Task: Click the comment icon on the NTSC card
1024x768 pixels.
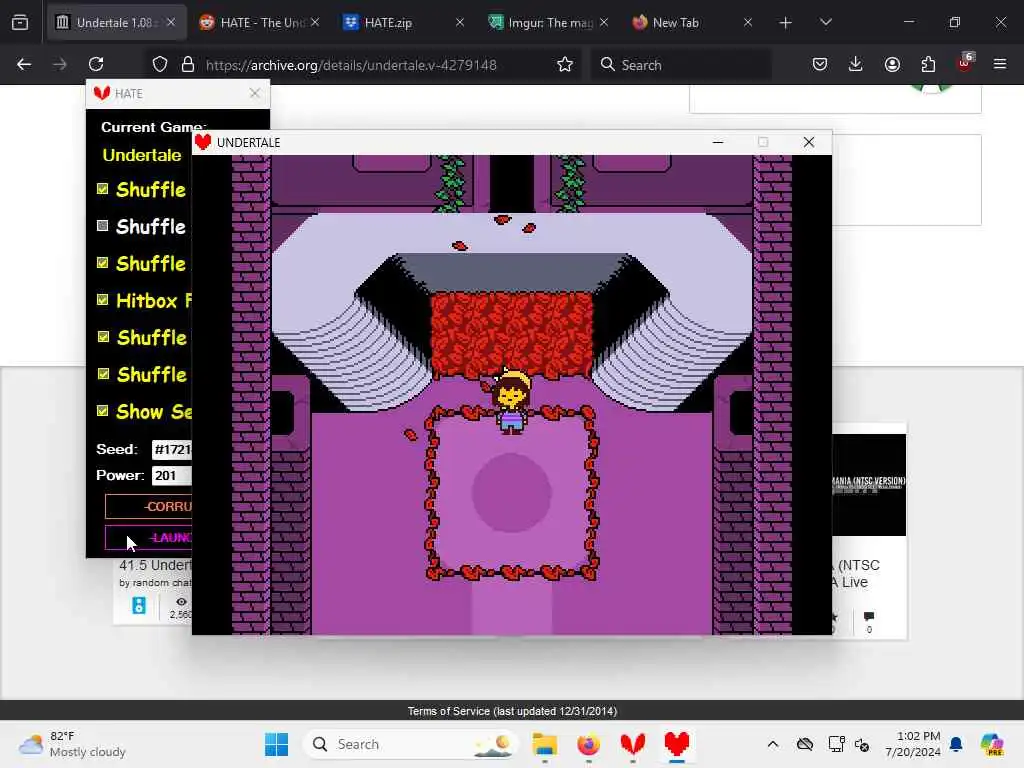Action: [x=869, y=616]
